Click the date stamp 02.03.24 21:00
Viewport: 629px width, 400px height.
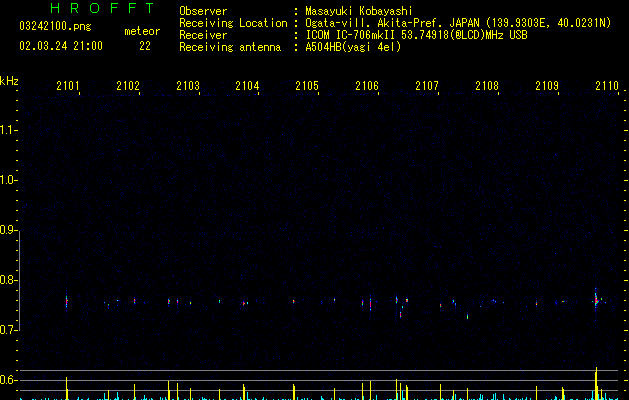tap(61, 46)
